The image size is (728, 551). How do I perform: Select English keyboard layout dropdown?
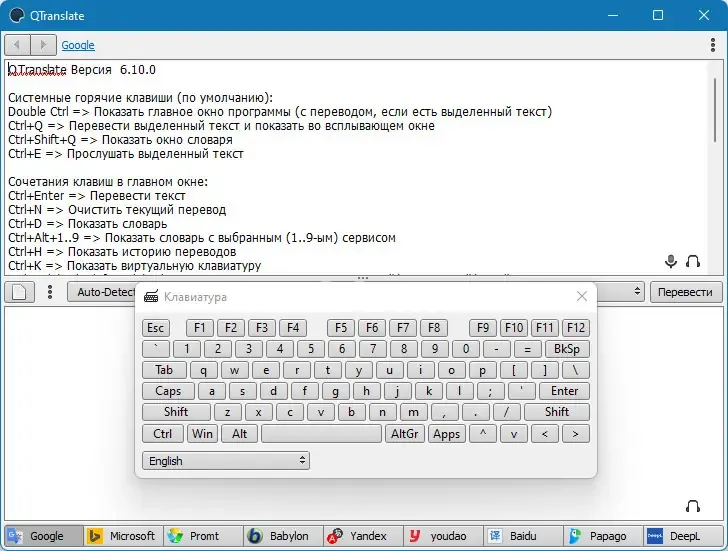pos(226,460)
